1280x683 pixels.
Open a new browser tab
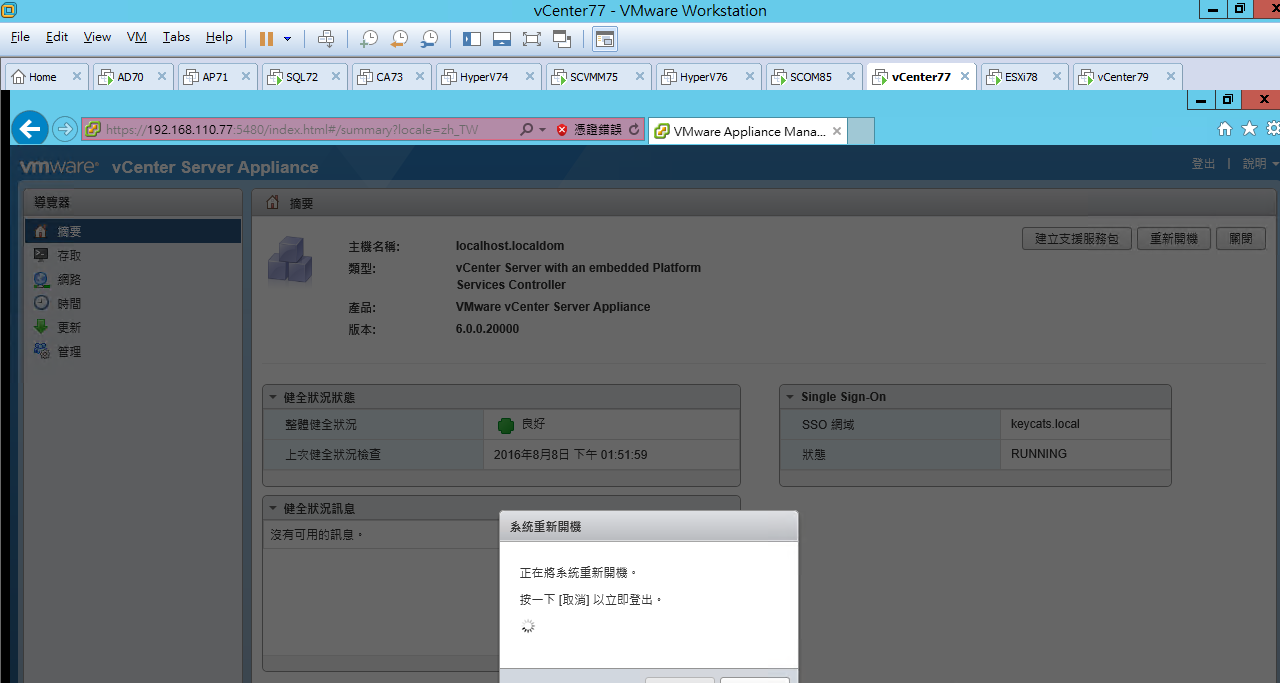point(861,131)
